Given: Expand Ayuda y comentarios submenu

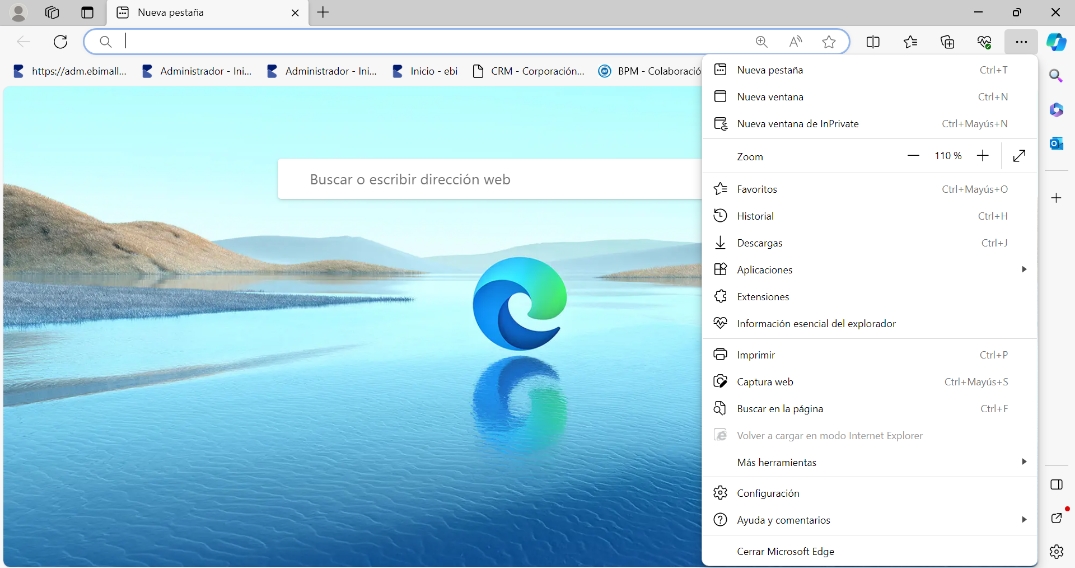Looking at the screenshot, I should tap(869, 520).
